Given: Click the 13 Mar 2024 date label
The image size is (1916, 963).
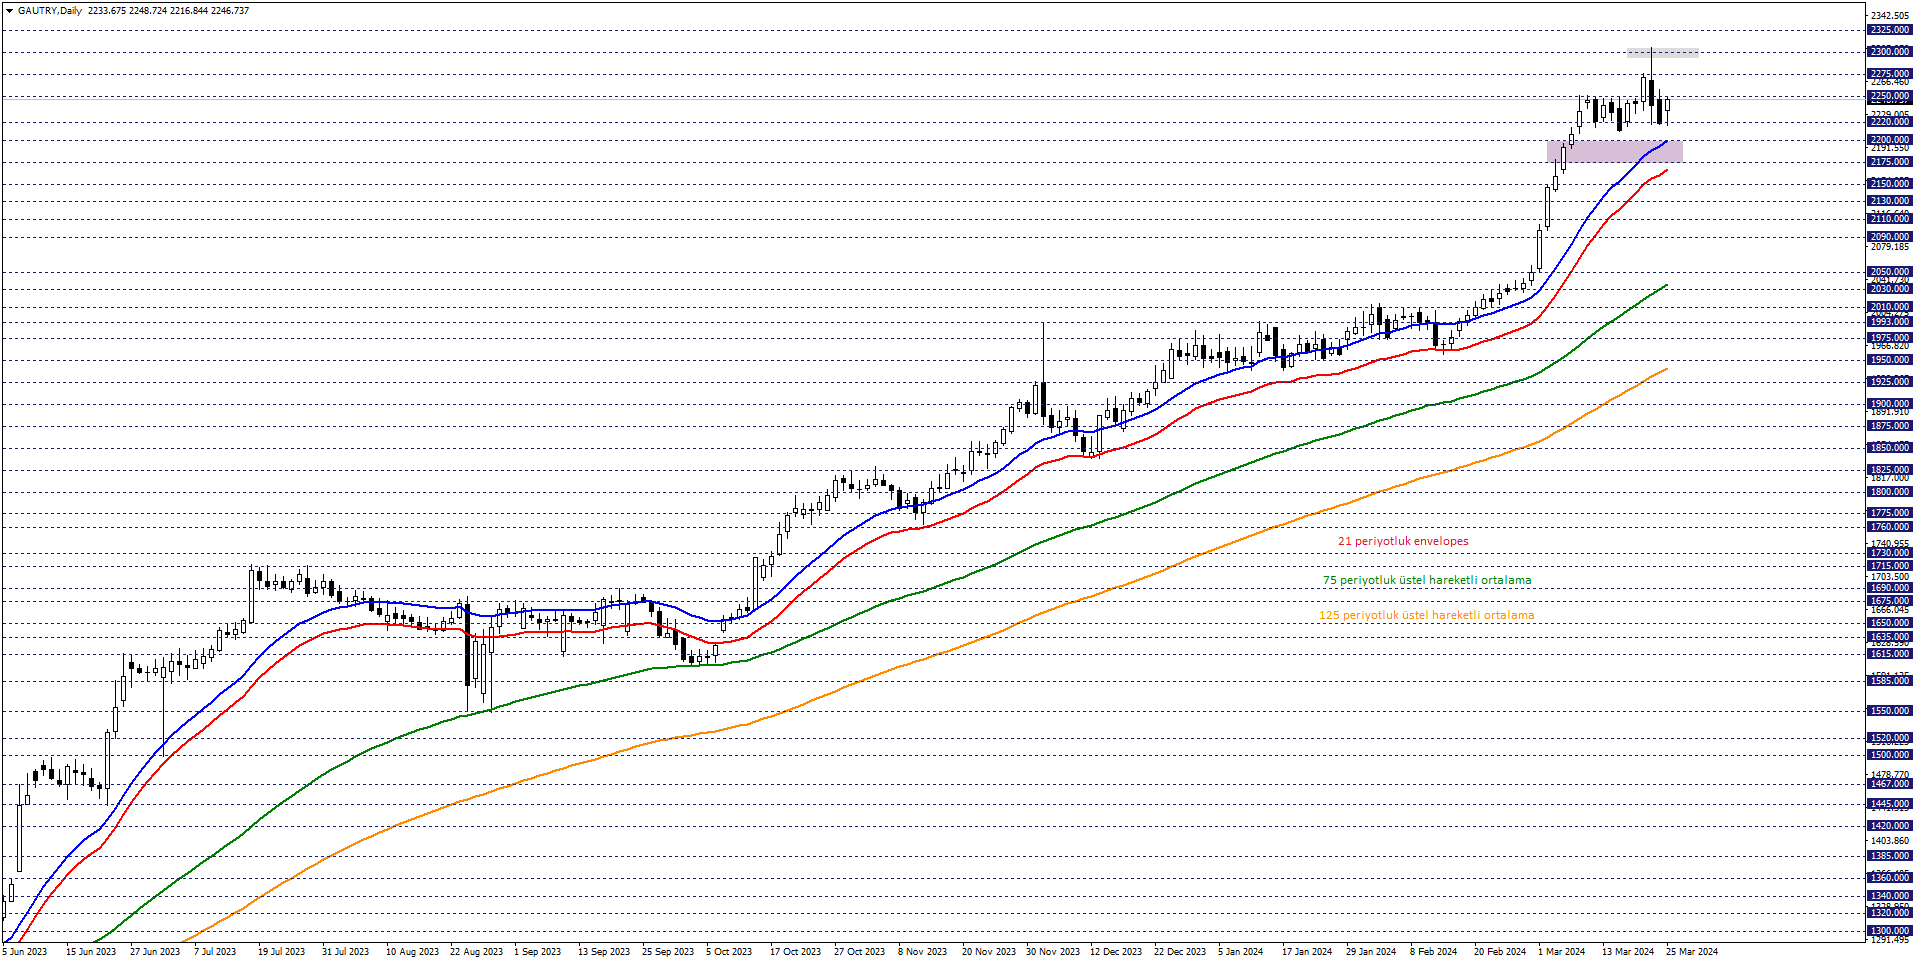Looking at the screenshot, I should click(1628, 952).
